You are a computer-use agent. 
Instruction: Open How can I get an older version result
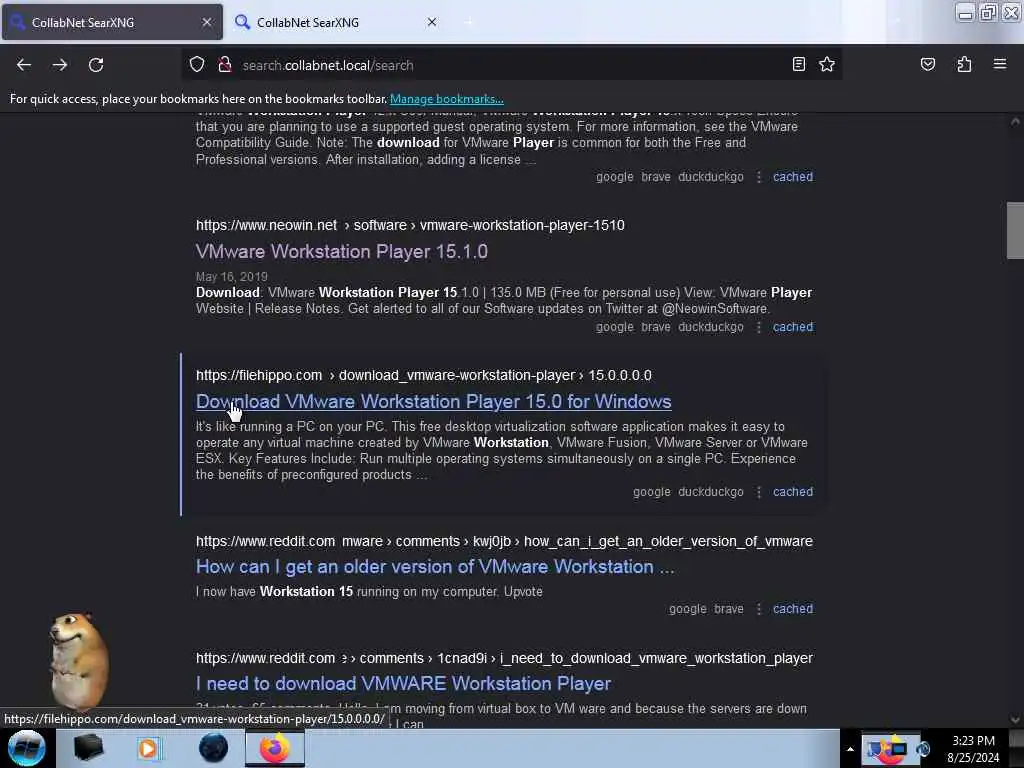[435, 567]
